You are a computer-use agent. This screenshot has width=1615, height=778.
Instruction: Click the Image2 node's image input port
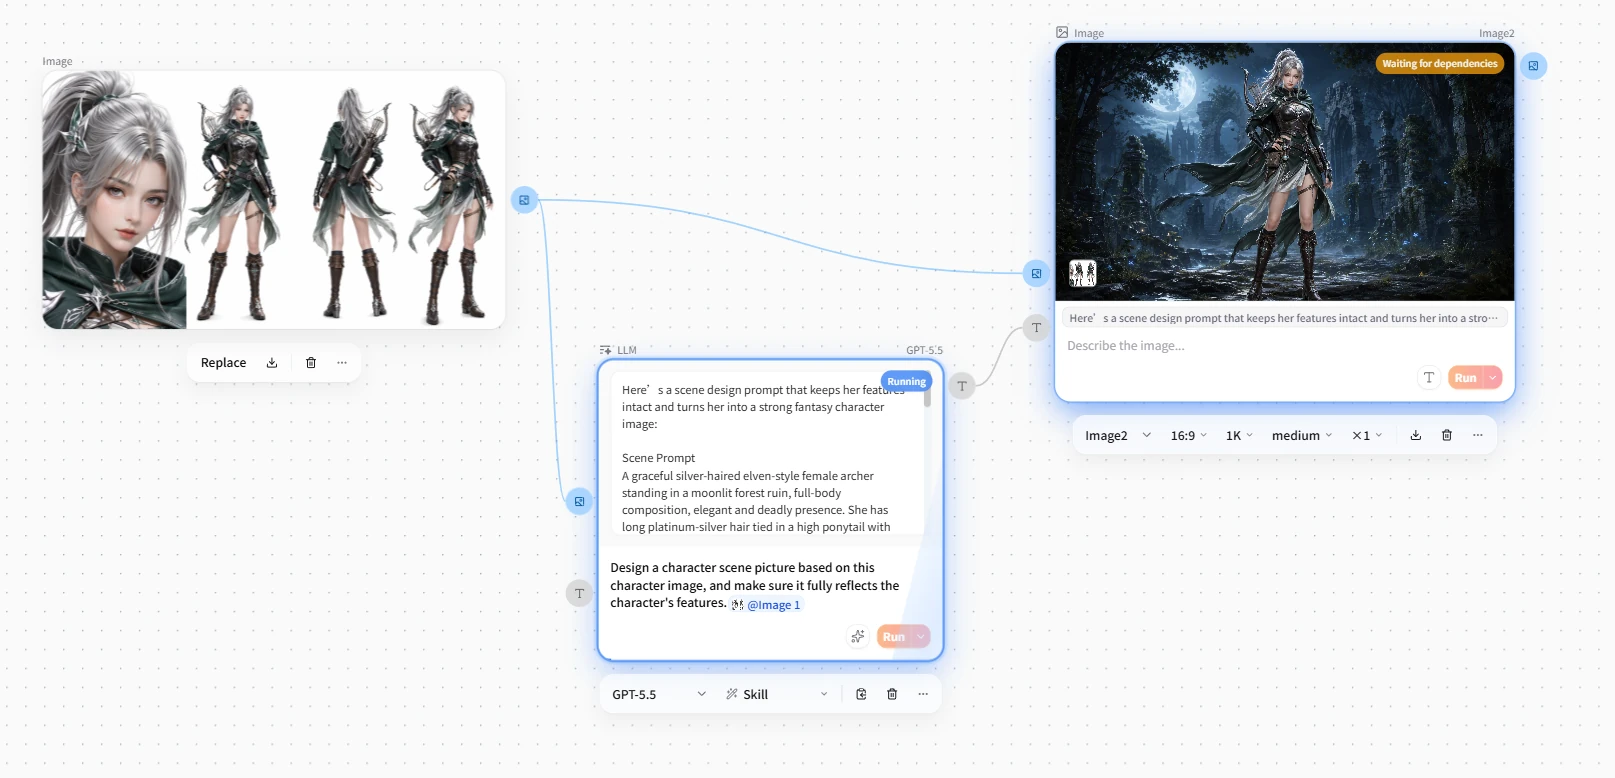[x=1036, y=273]
